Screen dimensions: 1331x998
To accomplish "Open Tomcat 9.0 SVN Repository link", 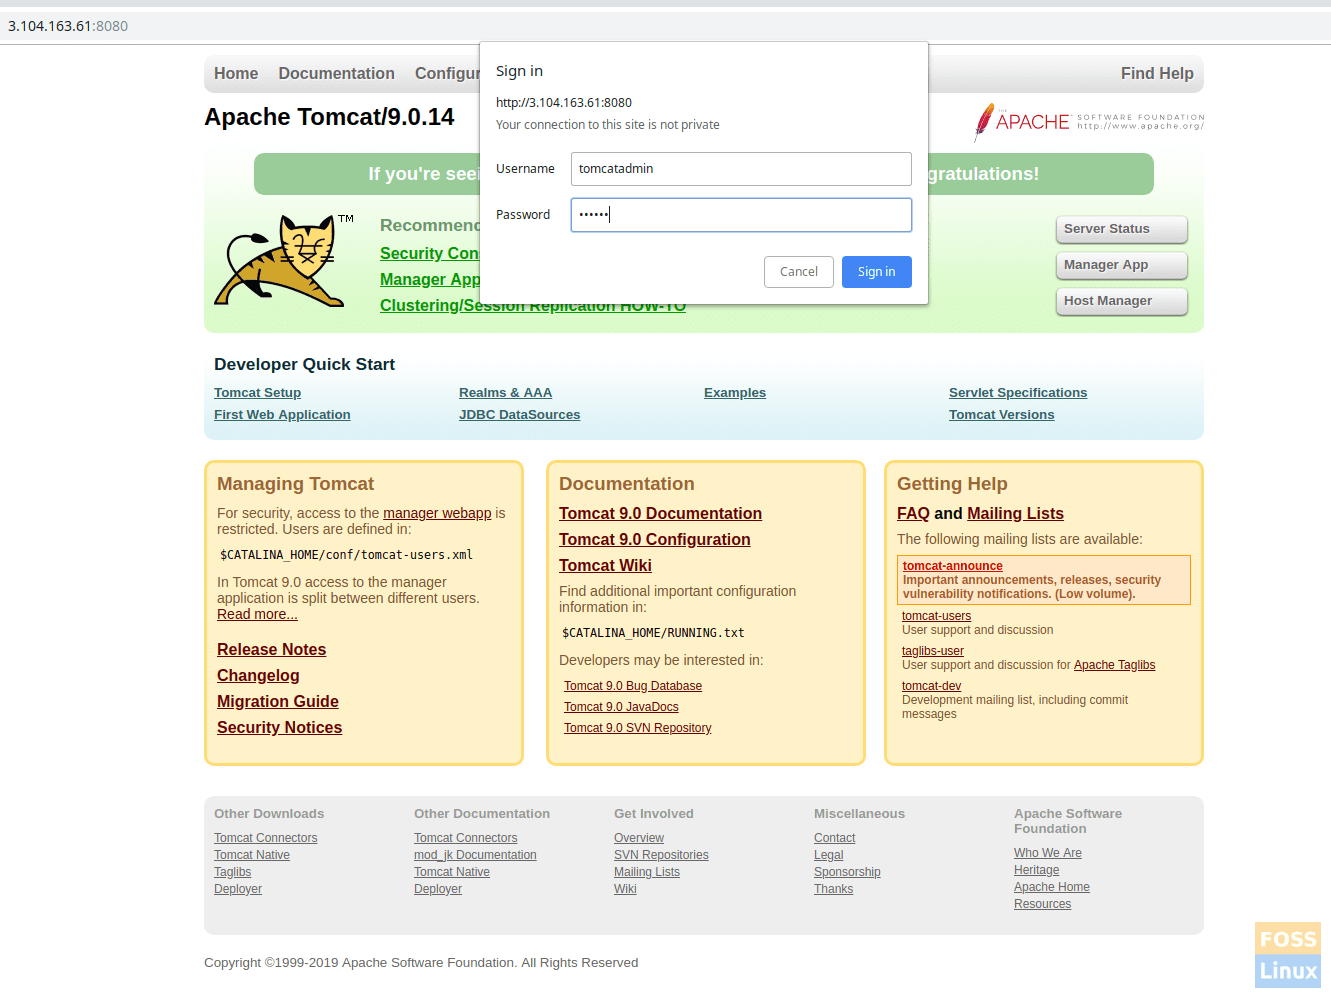I will pos(637,728).
